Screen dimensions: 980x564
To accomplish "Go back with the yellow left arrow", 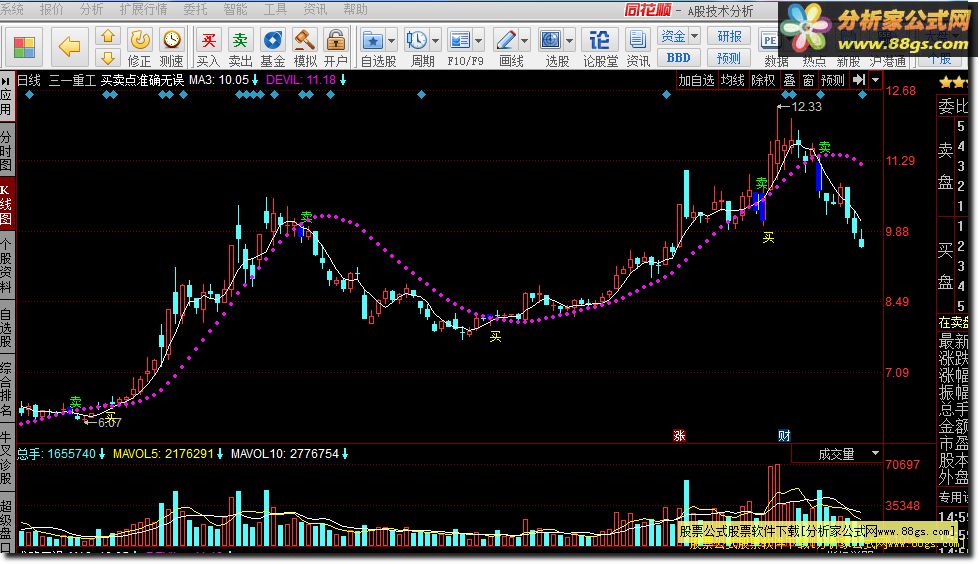I will [69, 47].
